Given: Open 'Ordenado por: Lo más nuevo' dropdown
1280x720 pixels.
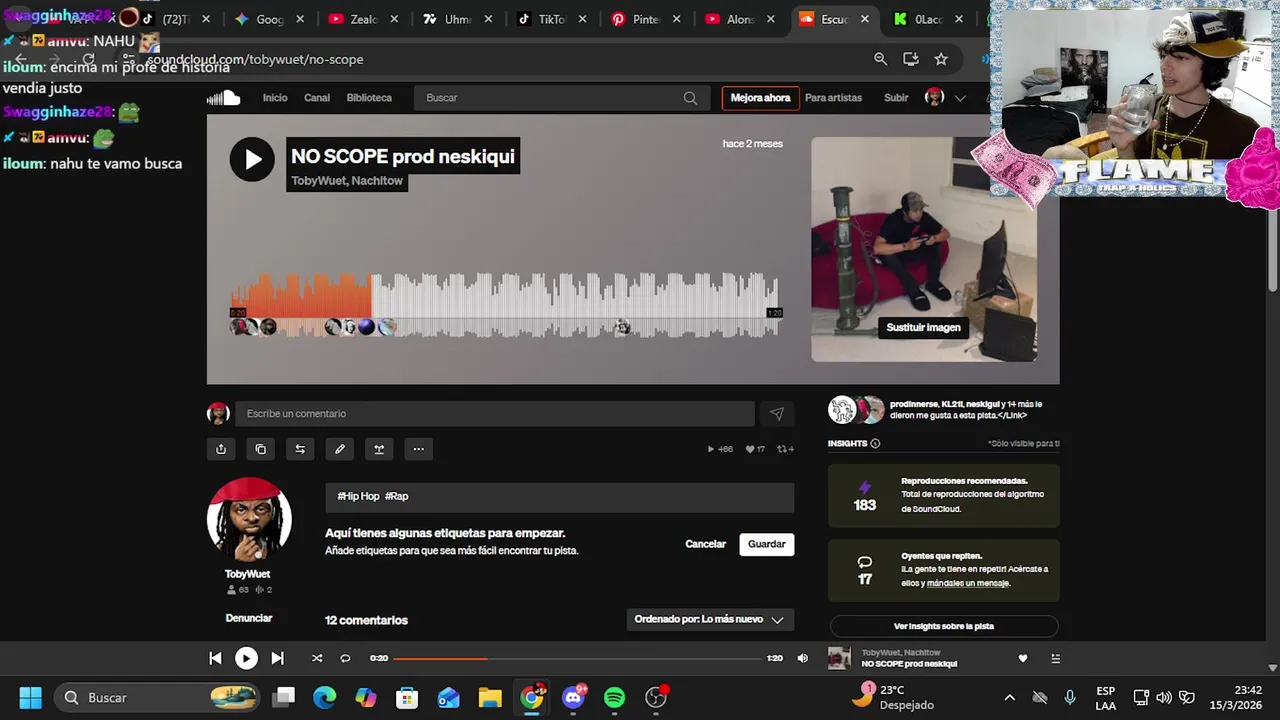Looking at the screenshot, I should pos(710,619).
